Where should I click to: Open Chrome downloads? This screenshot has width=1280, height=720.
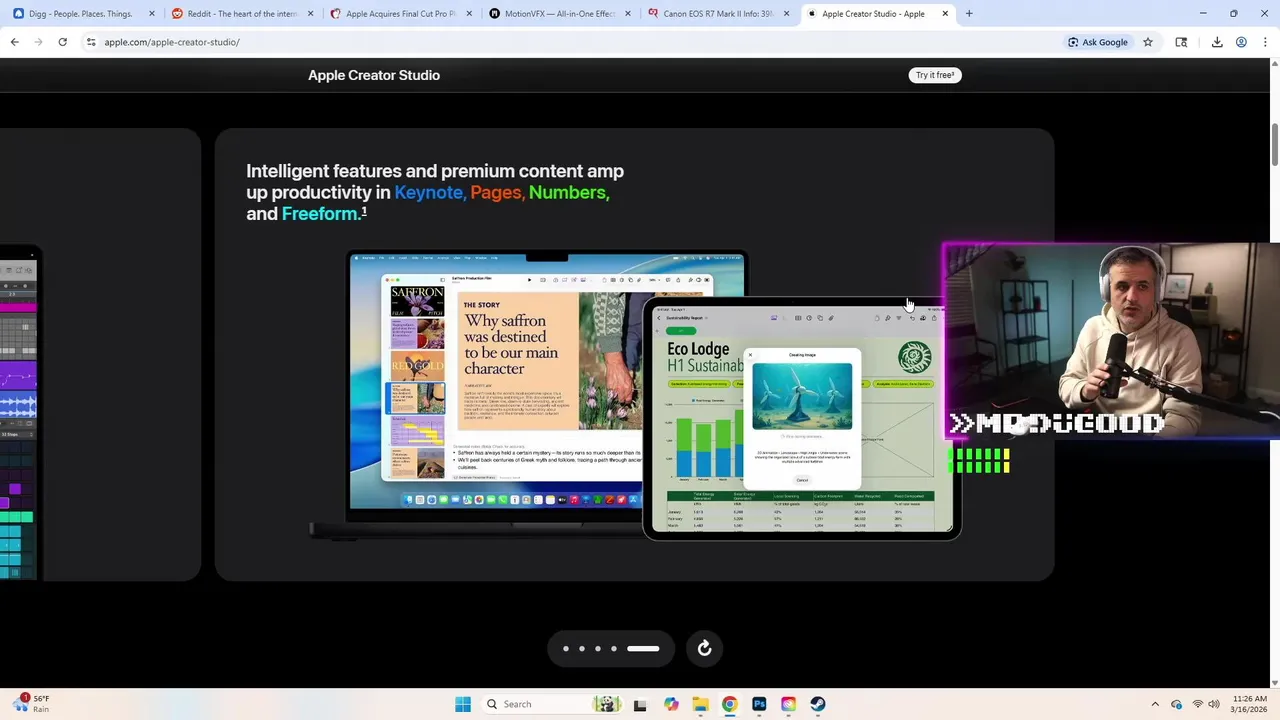pyautogui.click(x=1217, y=42)
